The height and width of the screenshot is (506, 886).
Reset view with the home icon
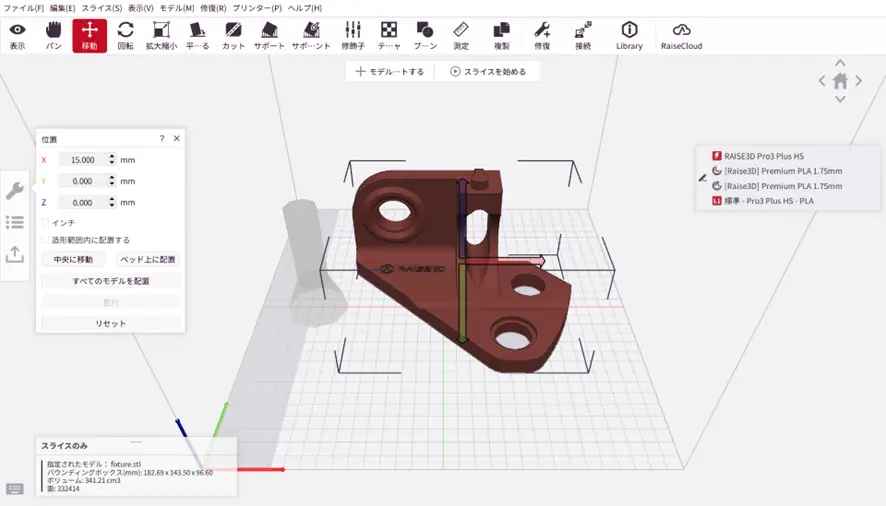pos(840,81)
